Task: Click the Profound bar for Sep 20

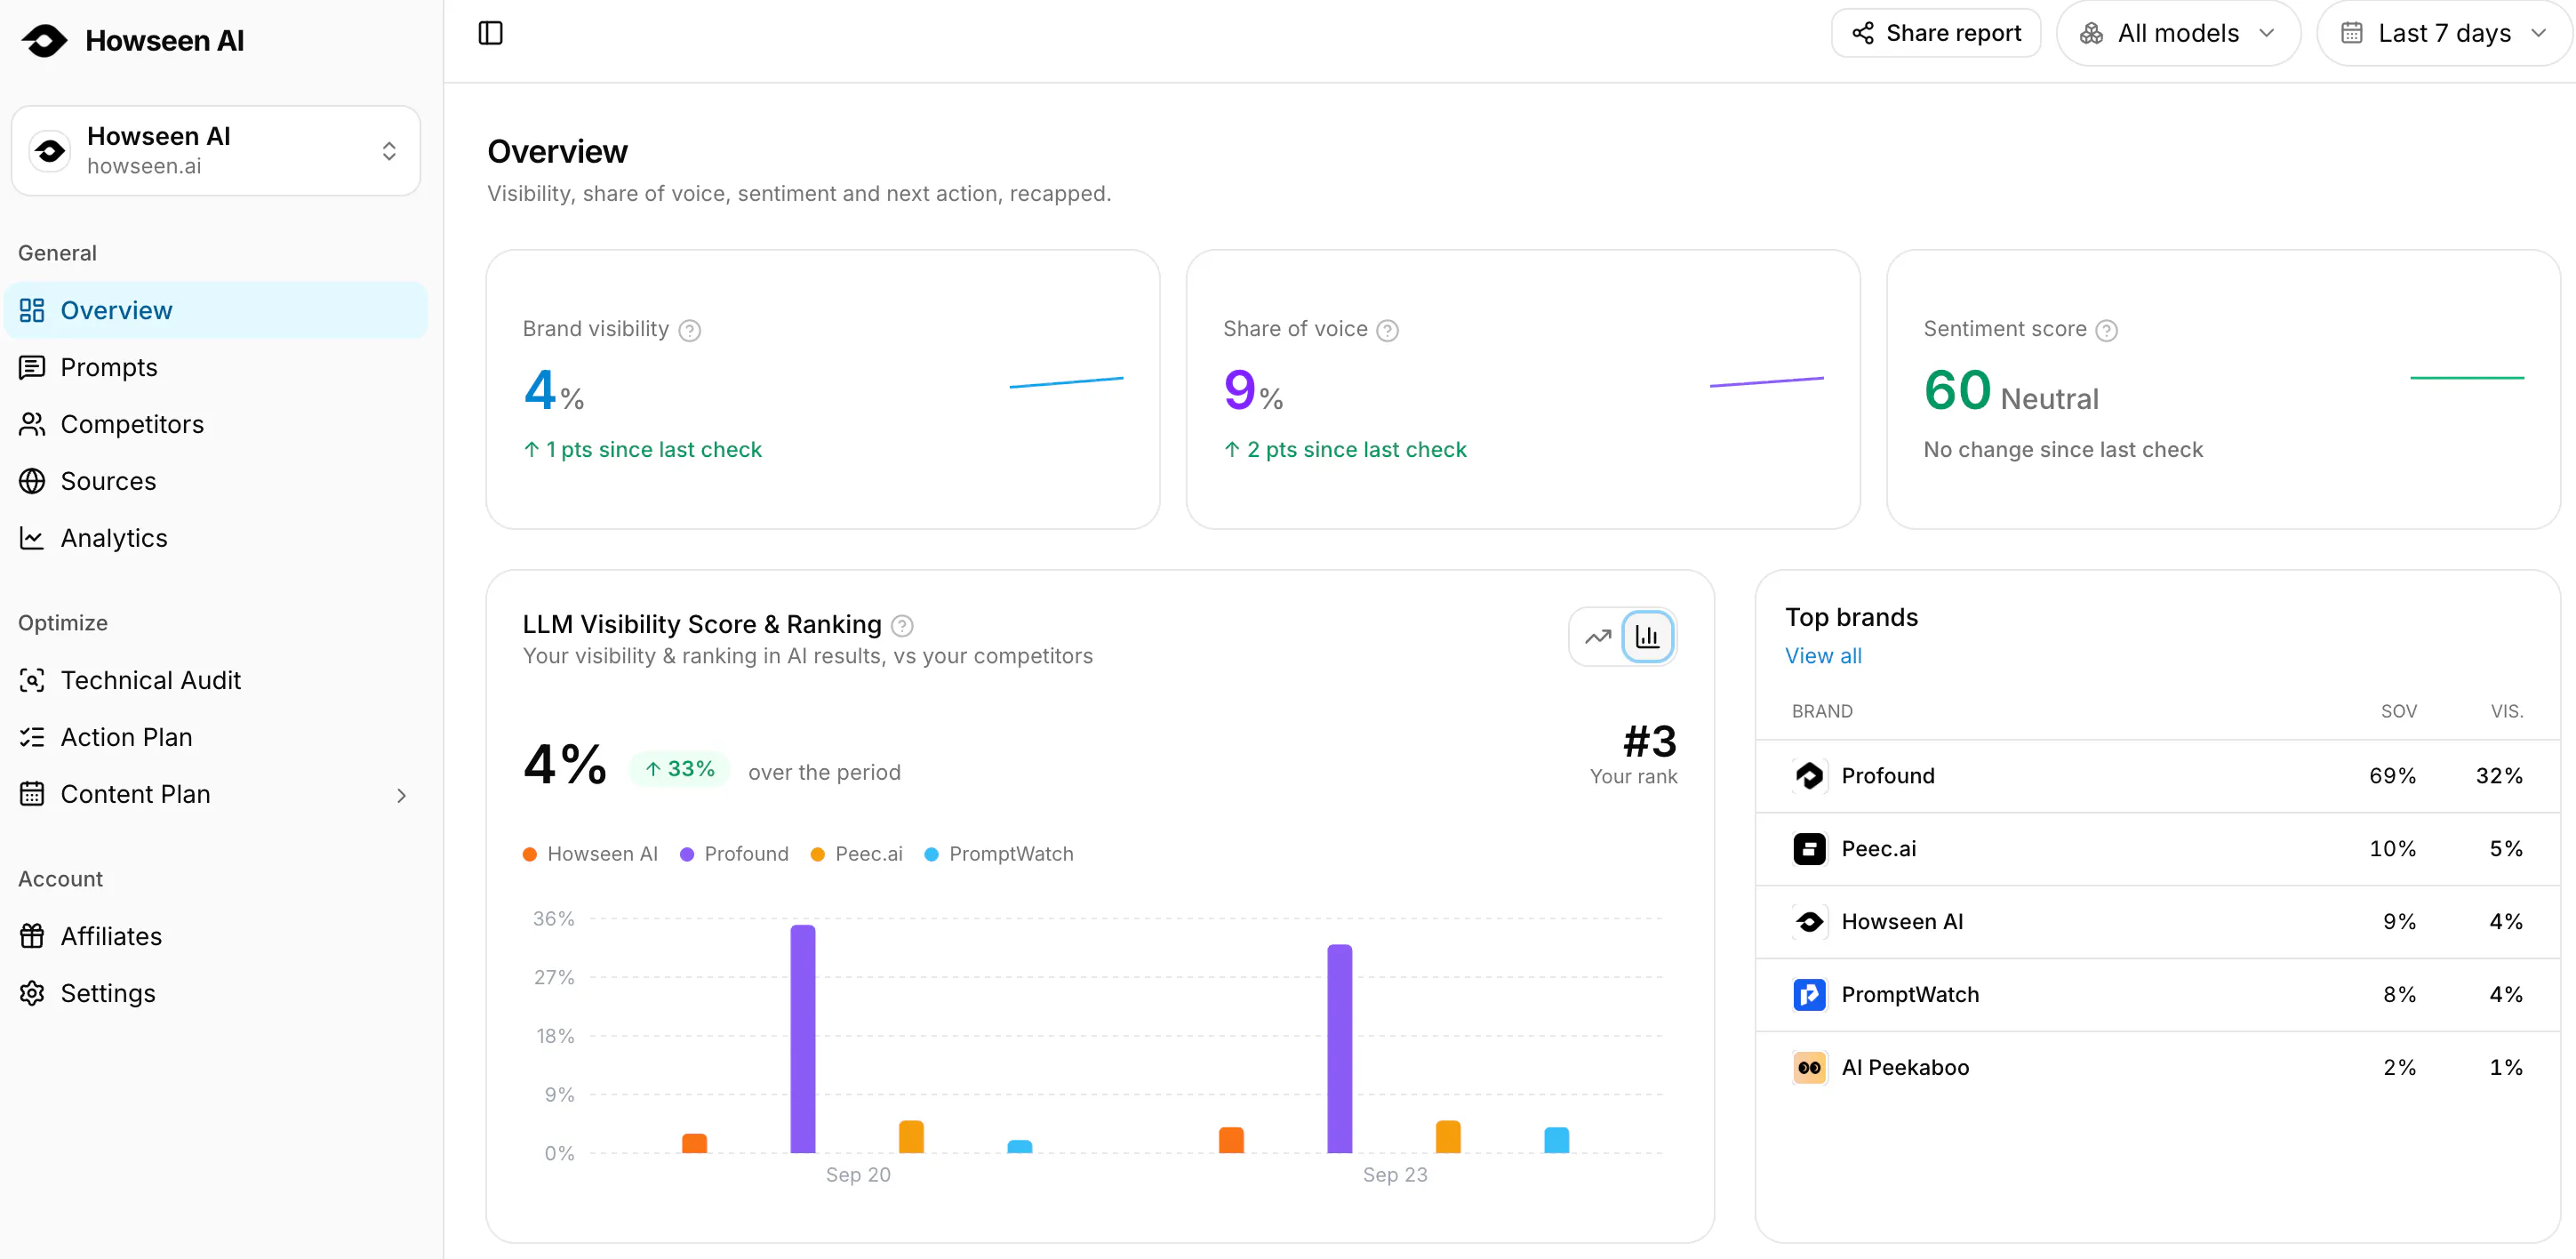Action: (x=803, y=1039)
